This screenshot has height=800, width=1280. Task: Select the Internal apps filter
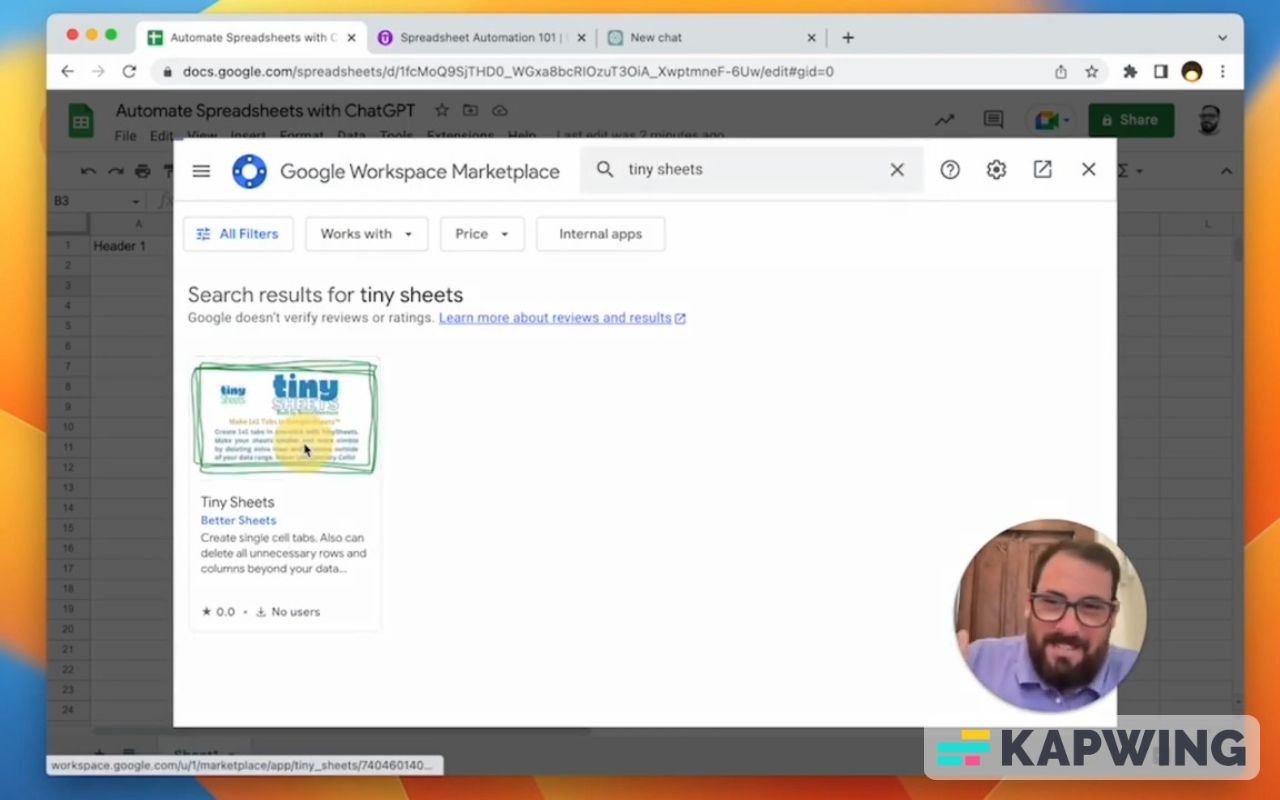click(x=600, y=234)
